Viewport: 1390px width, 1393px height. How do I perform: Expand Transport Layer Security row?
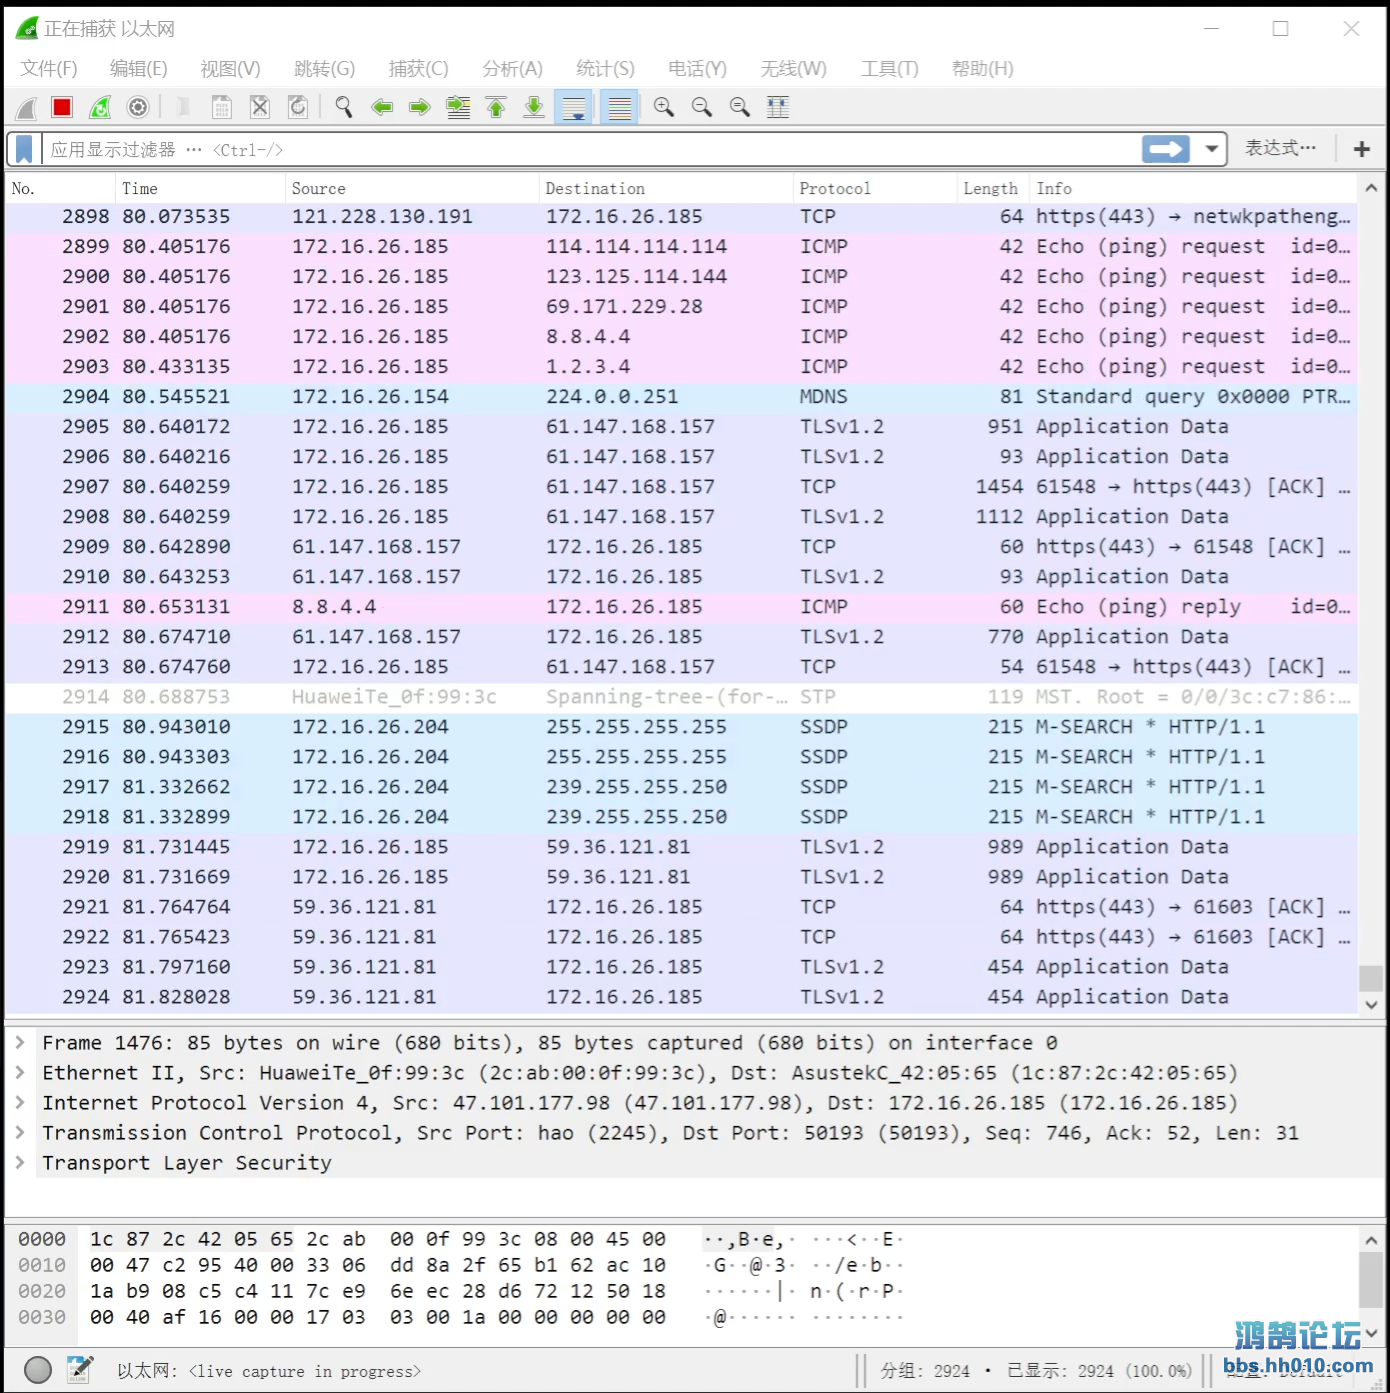19,1162
